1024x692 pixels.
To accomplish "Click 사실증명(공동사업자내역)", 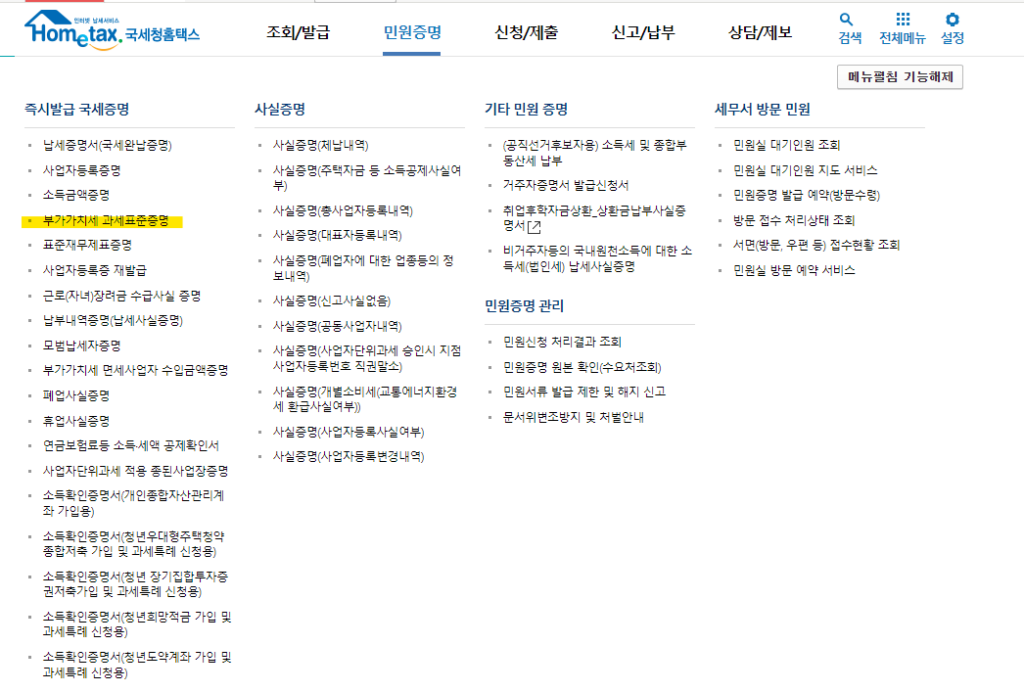I will pos(338,326).
